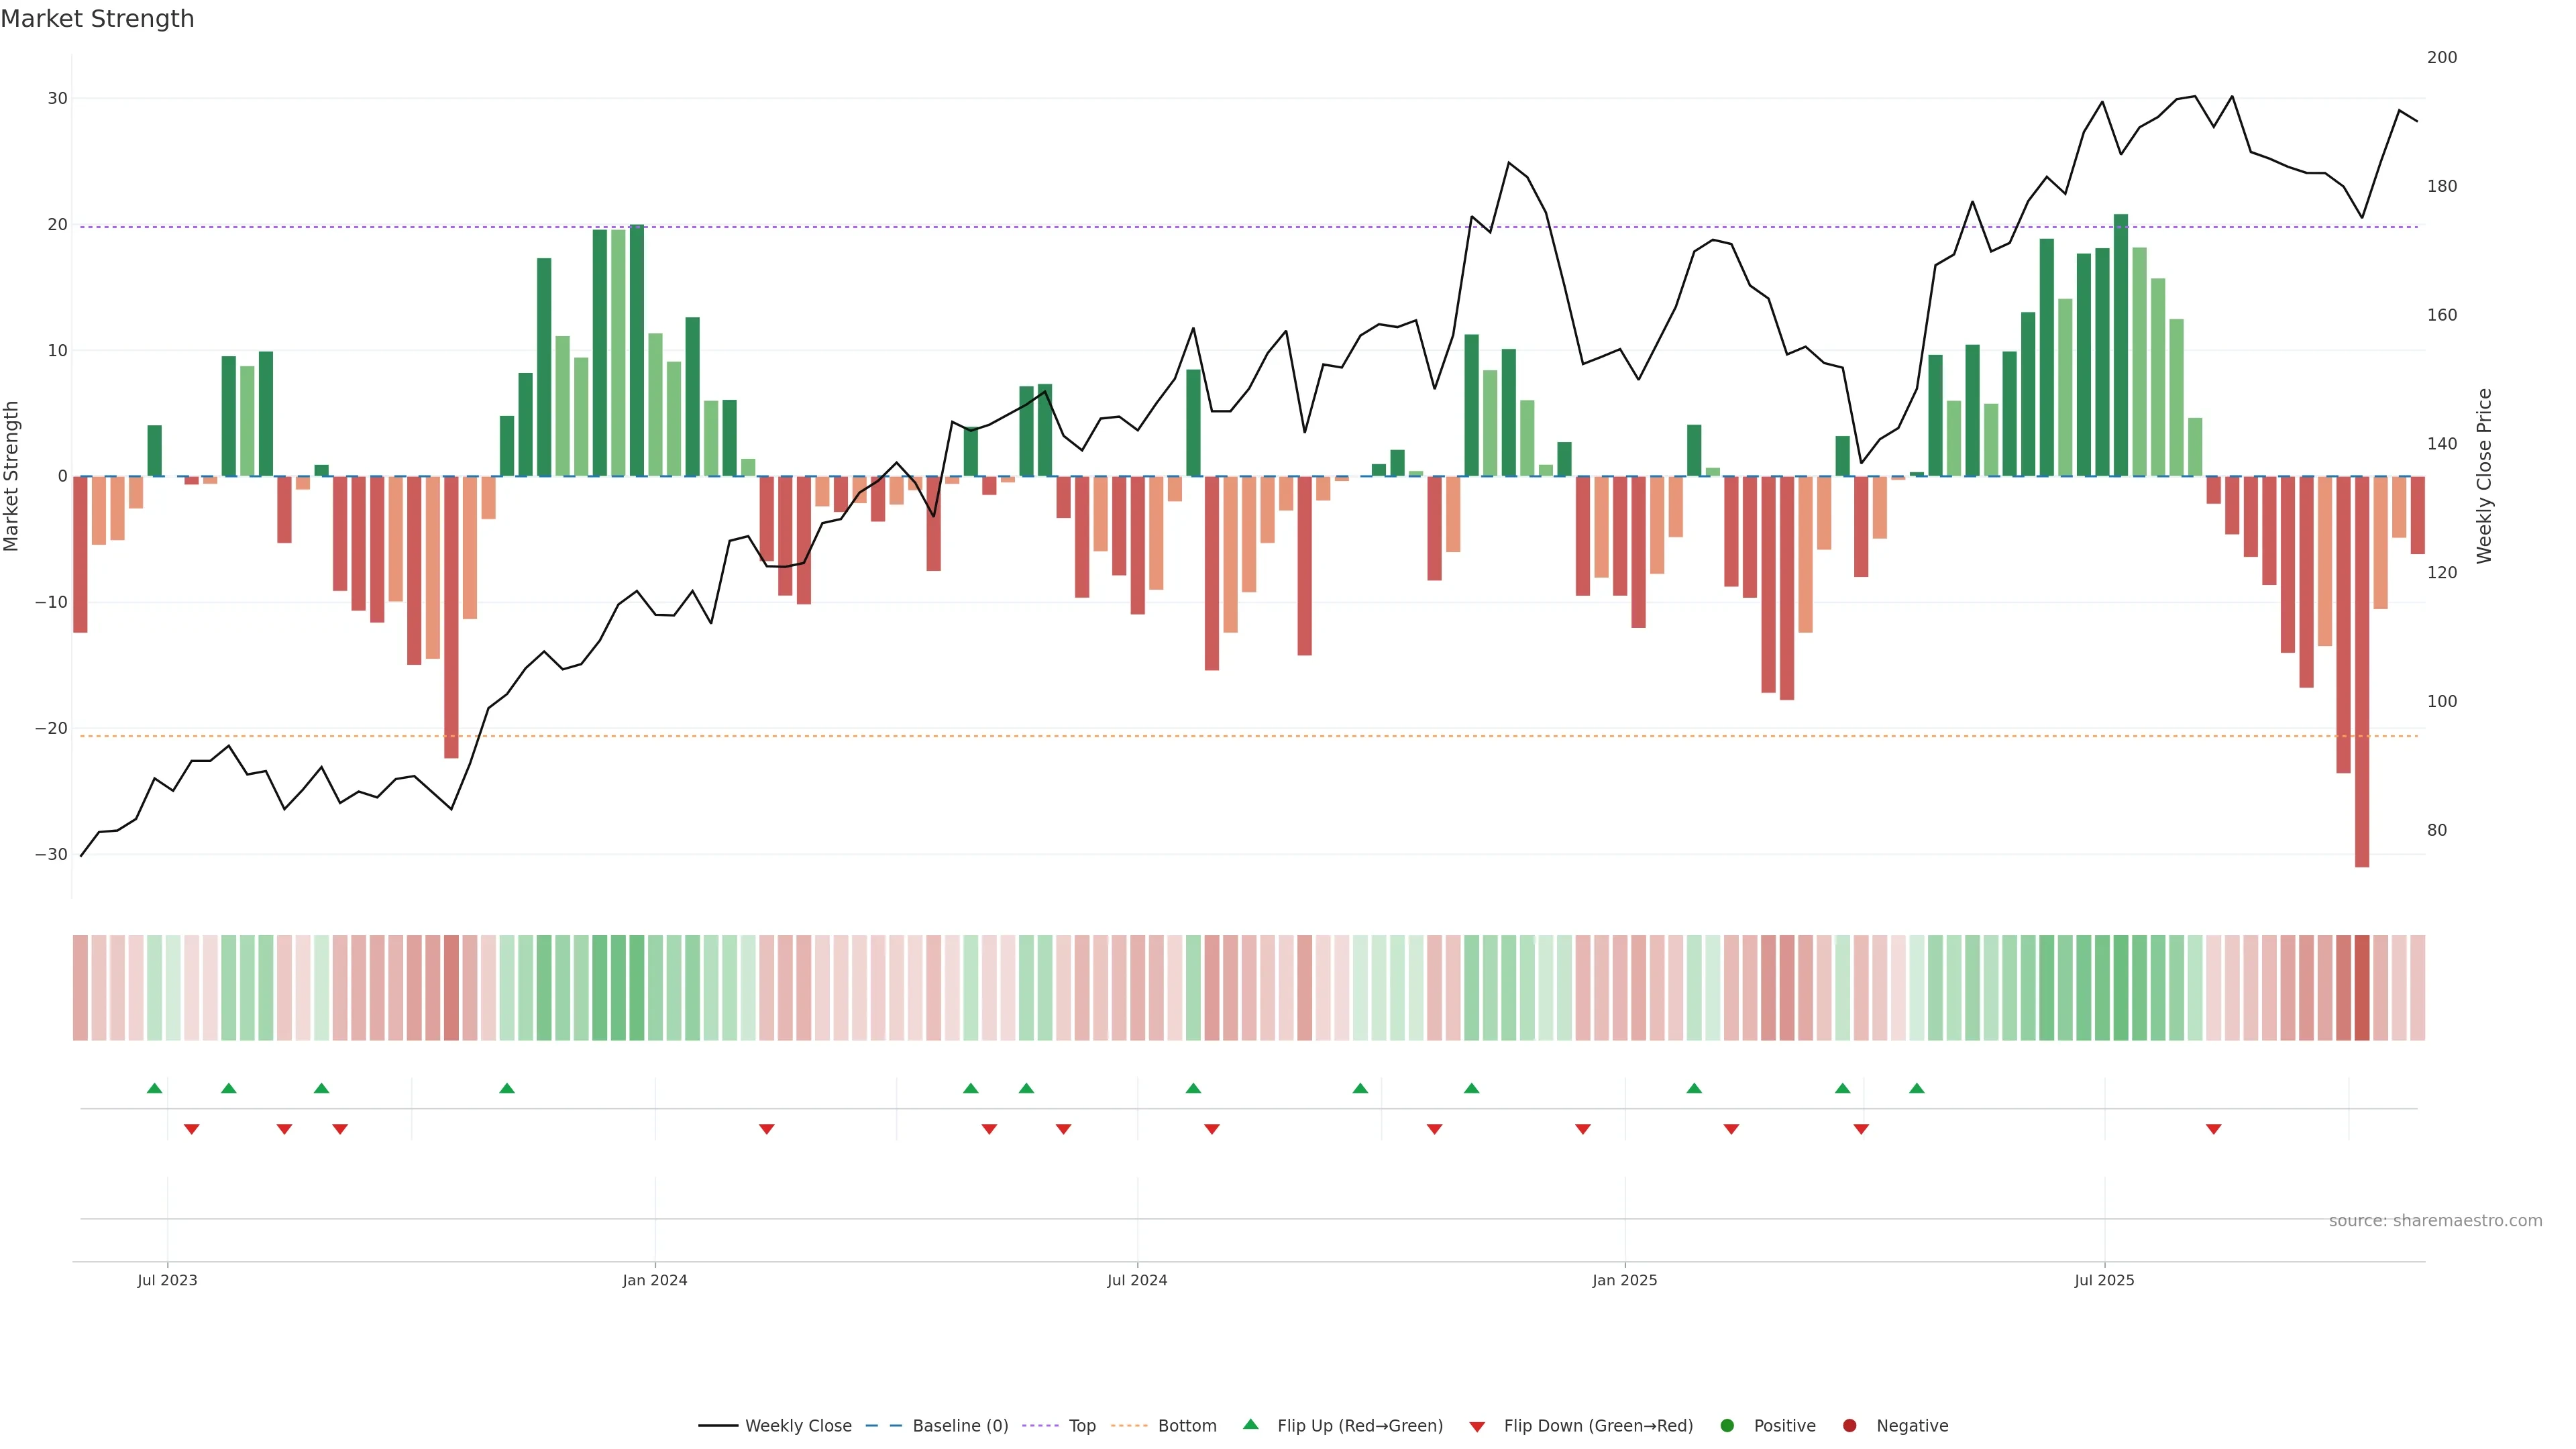This screenshot has height=1449, width=2576.
Task: Click the Flip Up green triangle legend icon
Action: click(1250, 1424)
